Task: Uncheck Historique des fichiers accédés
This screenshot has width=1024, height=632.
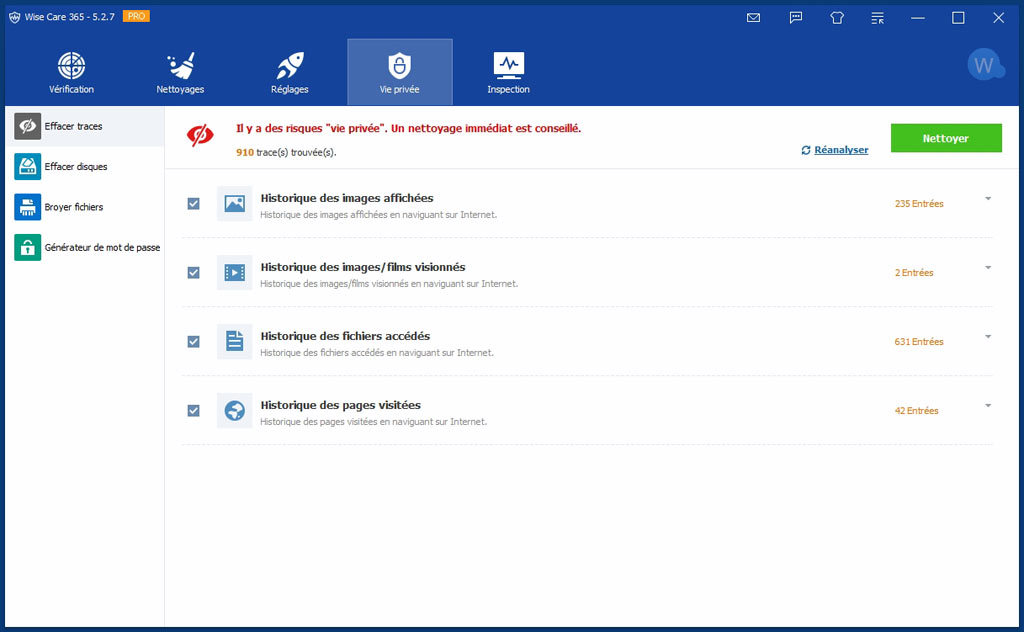Action: point(193,341)
